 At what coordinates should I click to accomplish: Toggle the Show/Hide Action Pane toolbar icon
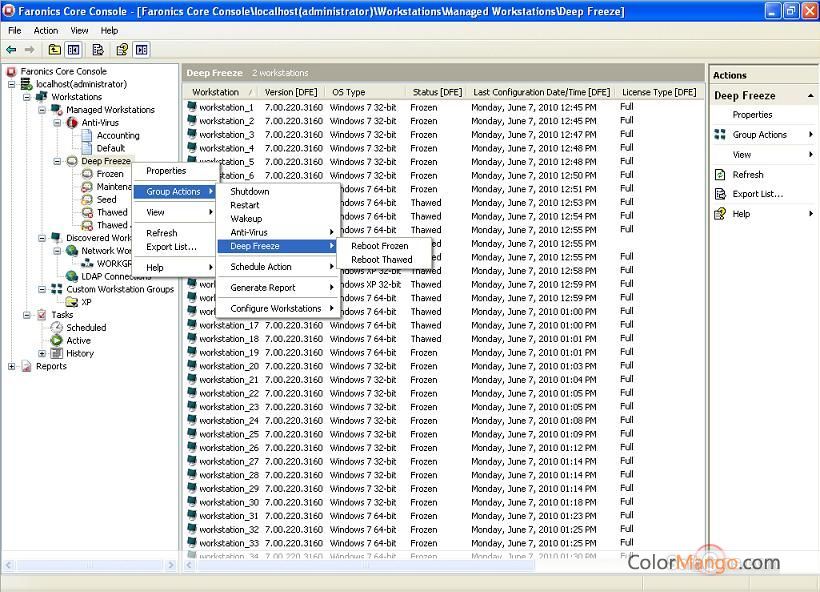pyautogui.click(x=141, y=50)
